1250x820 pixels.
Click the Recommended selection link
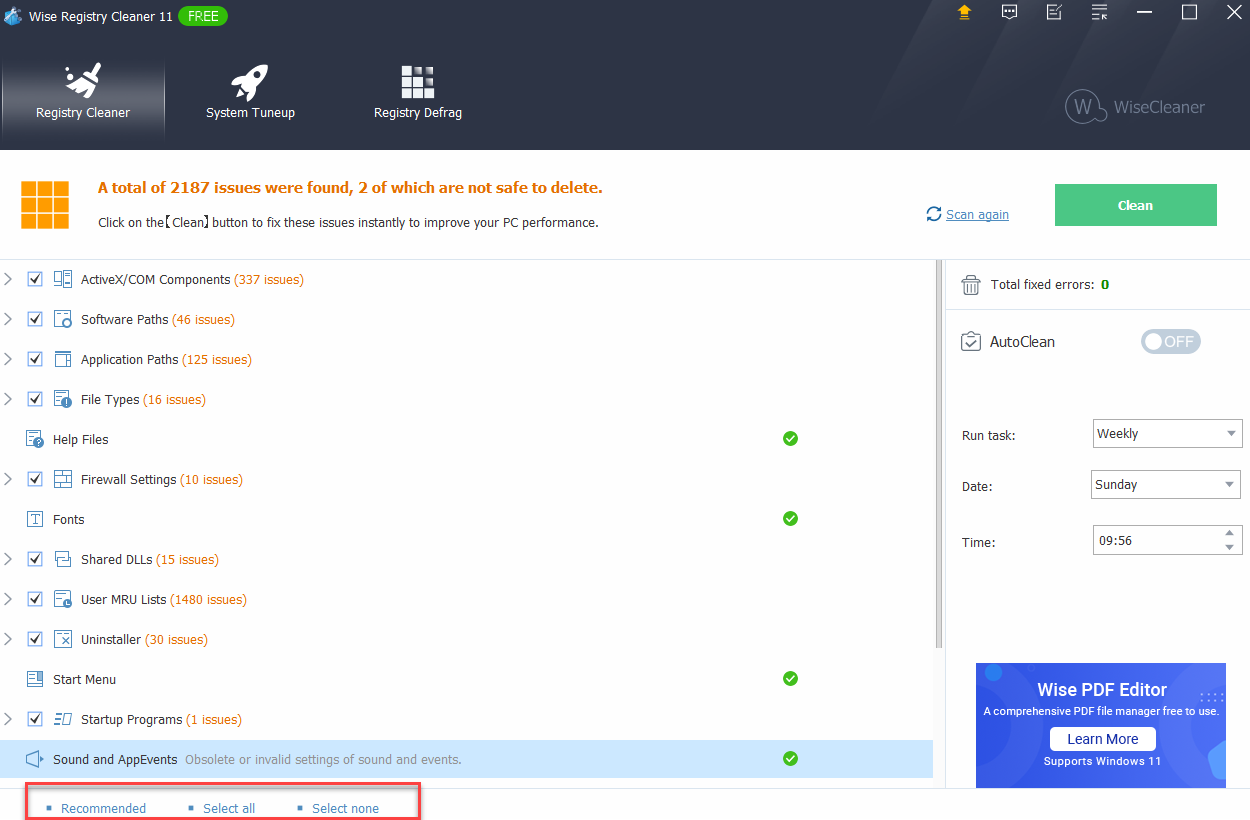[103, 808]
